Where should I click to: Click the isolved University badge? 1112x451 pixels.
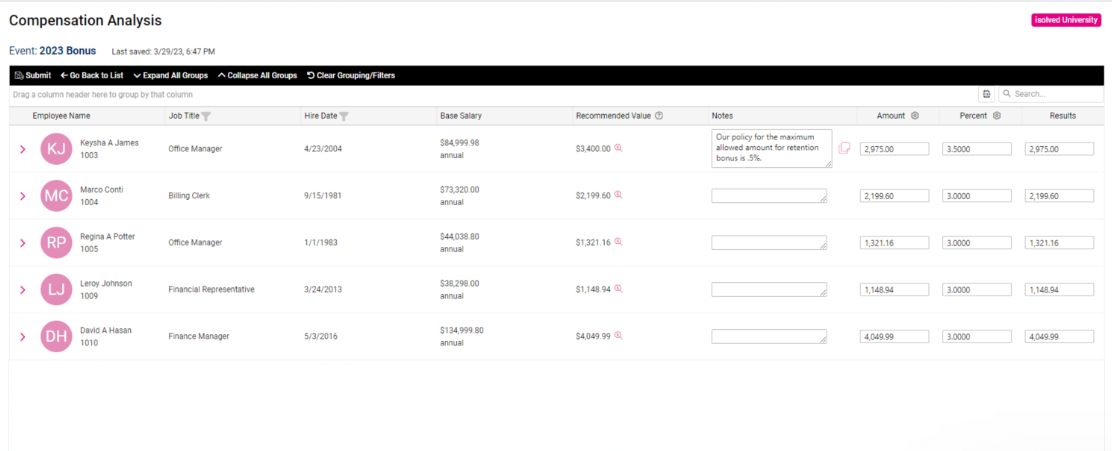click(1067, 20)
